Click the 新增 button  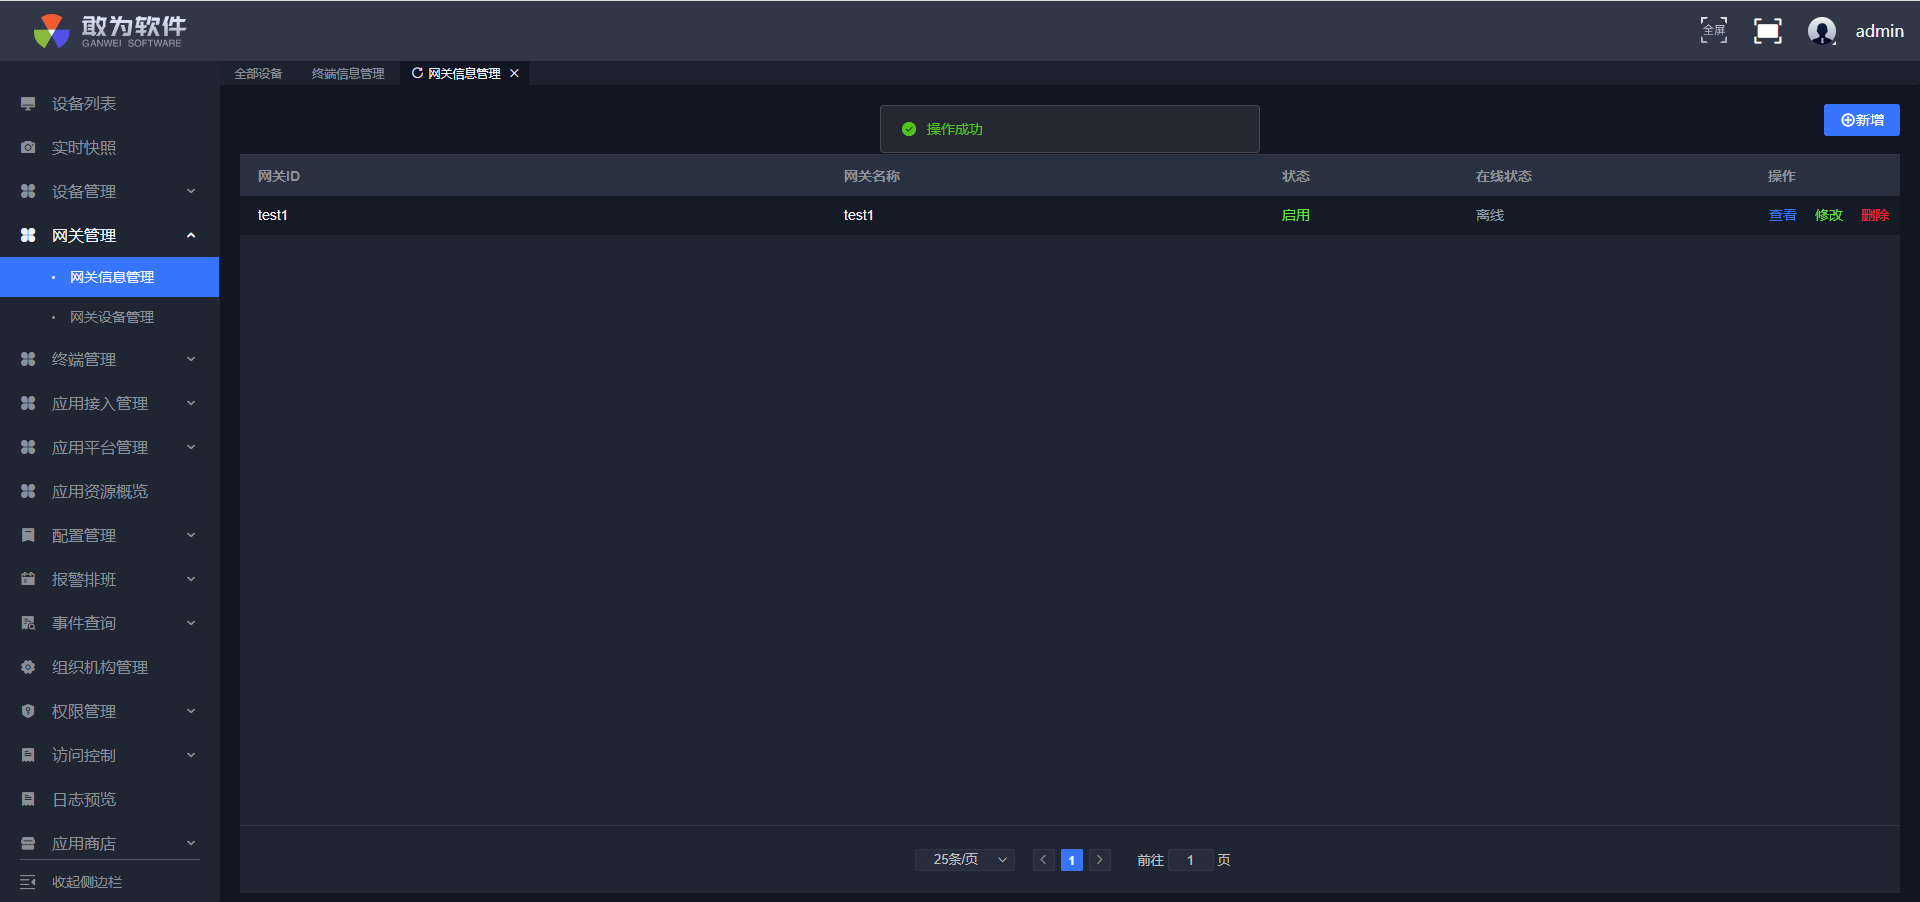(1861, 120)
